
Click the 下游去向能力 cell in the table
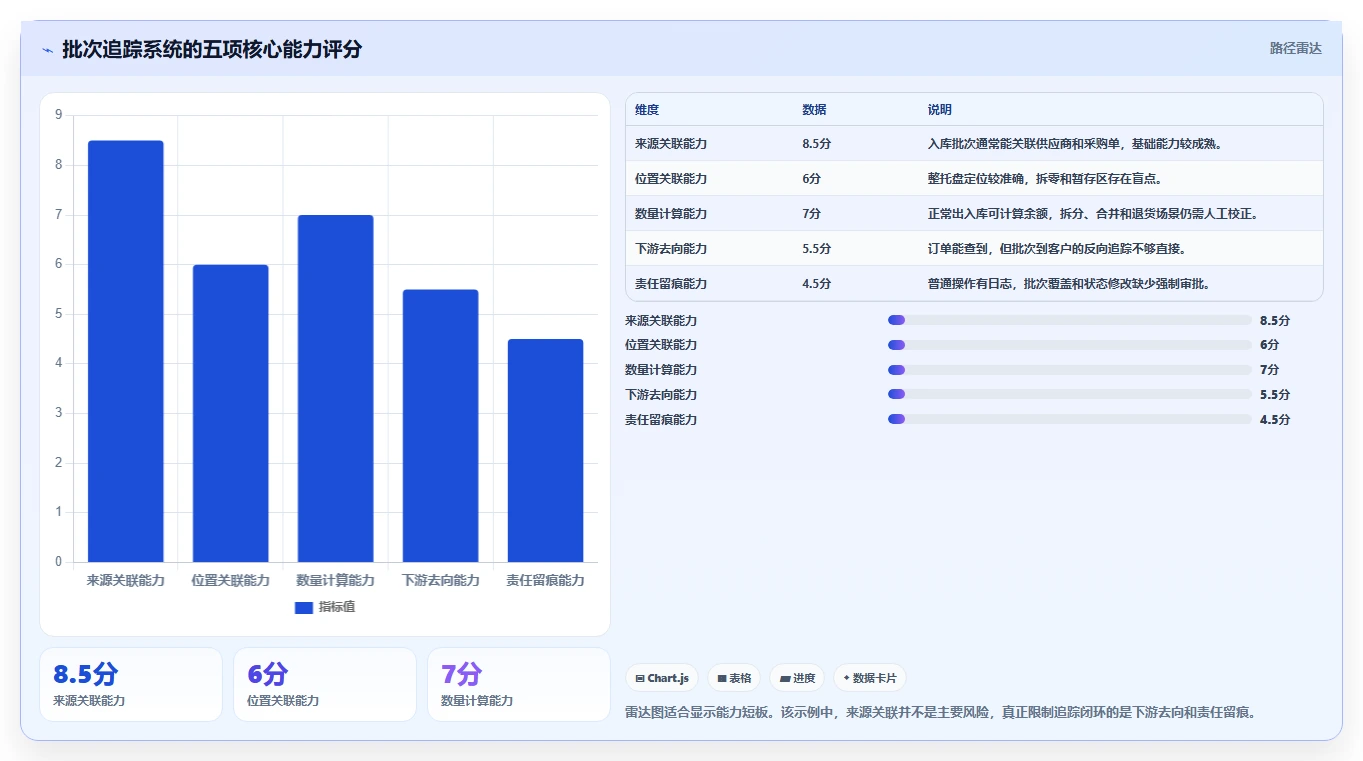tap(671, 249)
